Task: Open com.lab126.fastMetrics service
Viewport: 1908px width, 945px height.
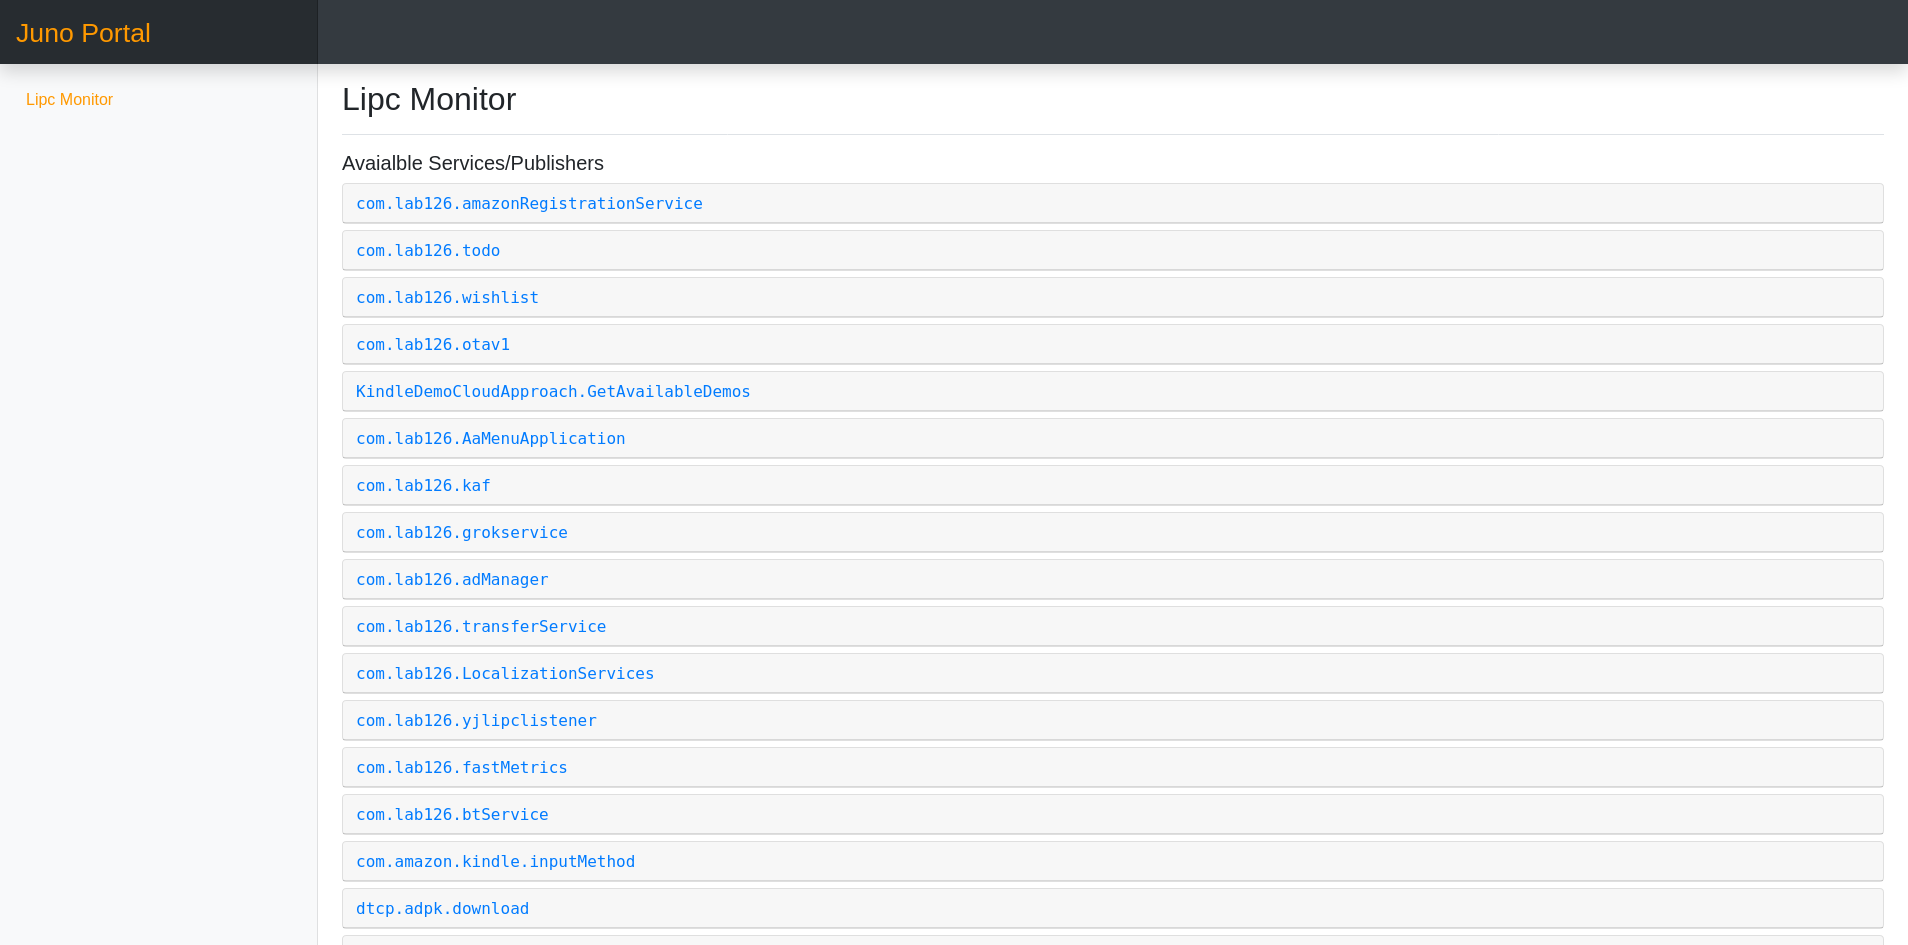Action: coord(462,768)
